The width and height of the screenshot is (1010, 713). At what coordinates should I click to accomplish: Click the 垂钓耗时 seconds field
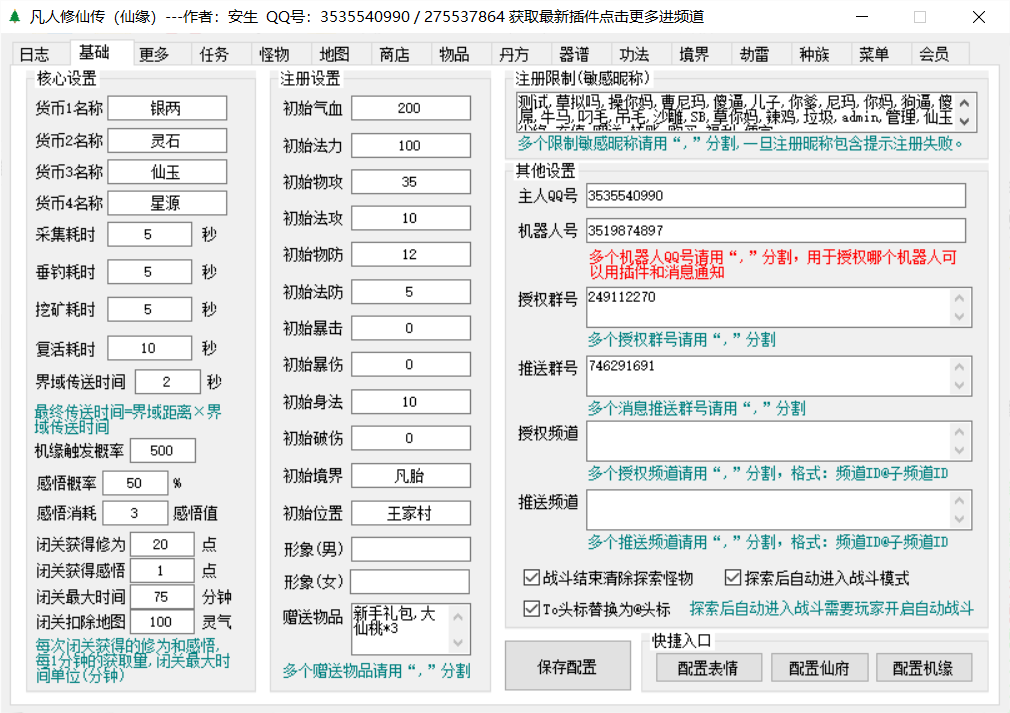point(149,272)
